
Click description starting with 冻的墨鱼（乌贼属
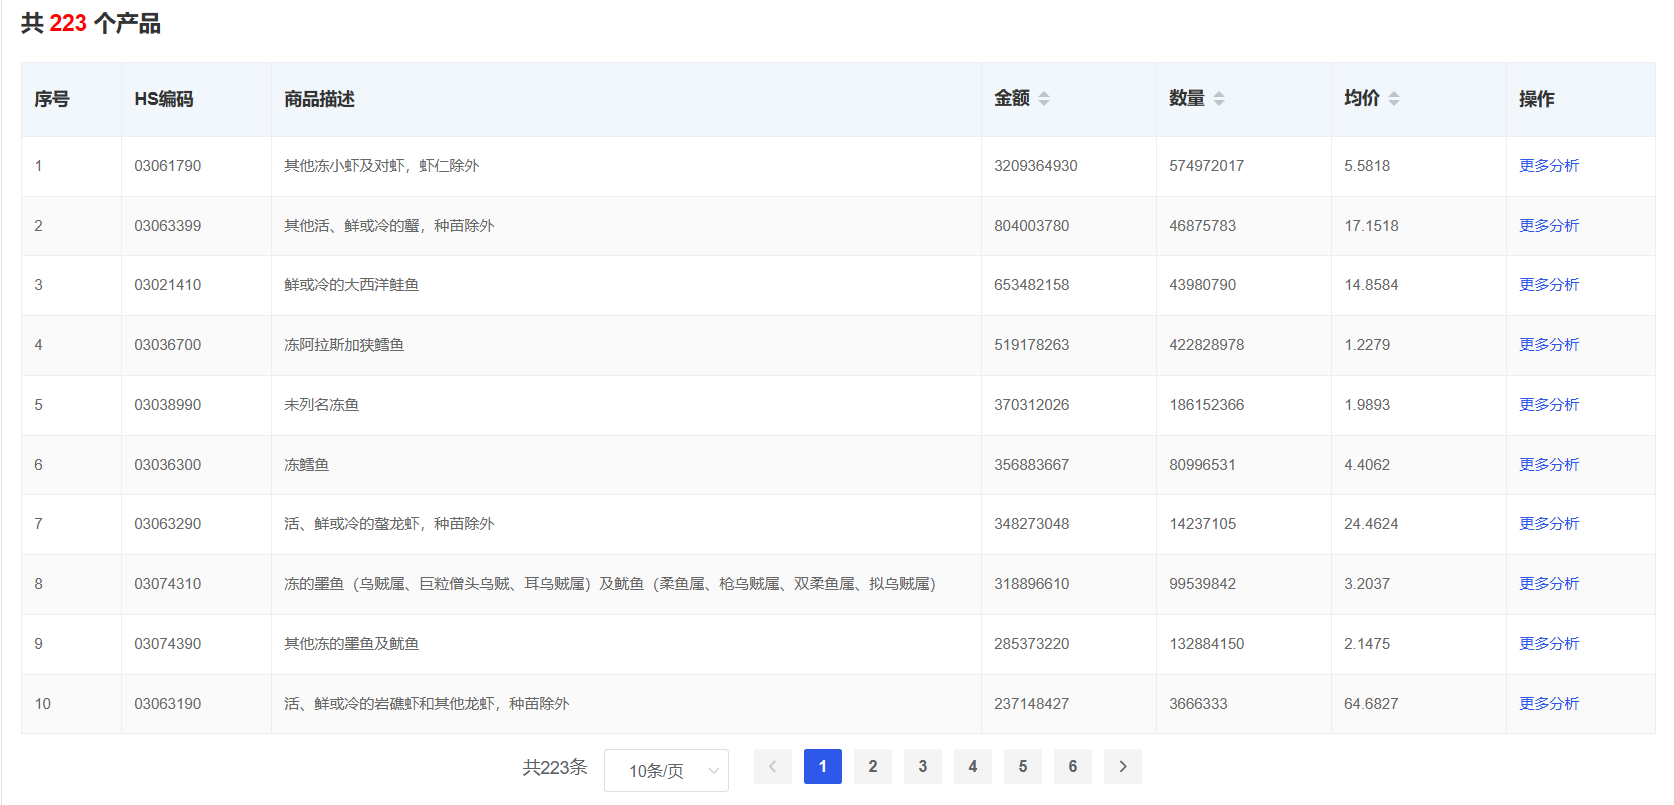click(610, 584)
